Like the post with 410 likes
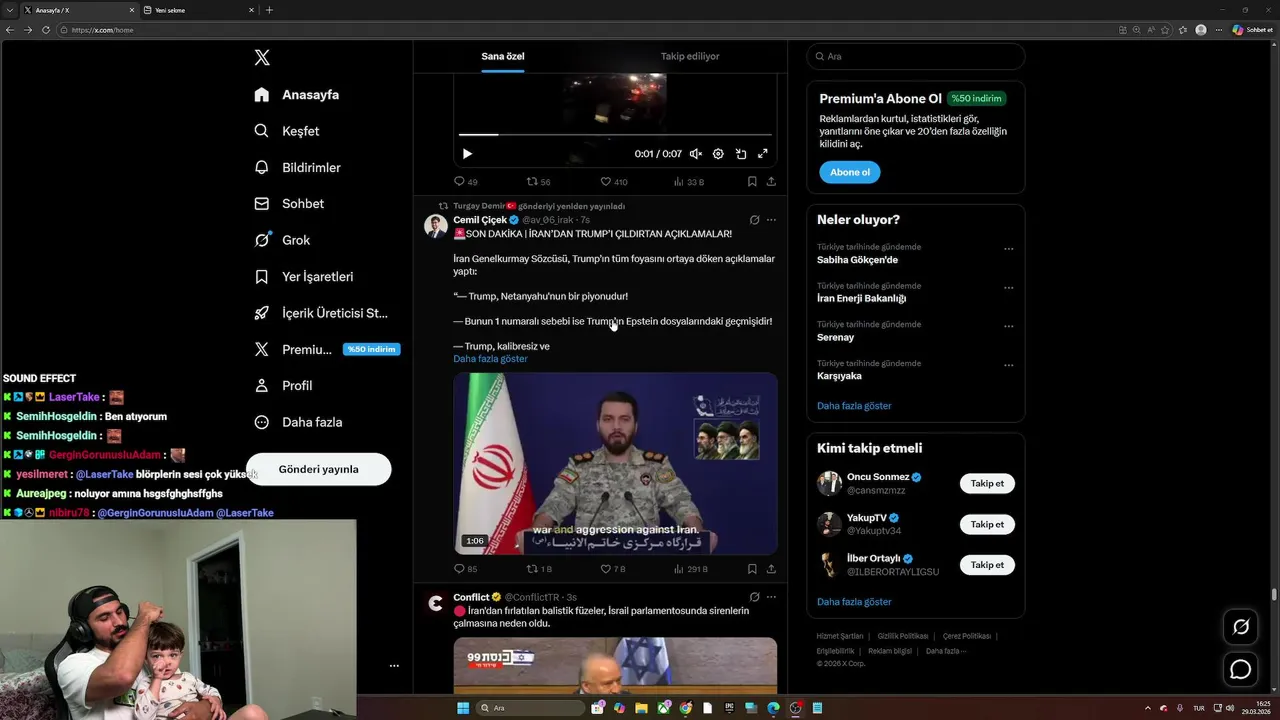 pos(613,182)
